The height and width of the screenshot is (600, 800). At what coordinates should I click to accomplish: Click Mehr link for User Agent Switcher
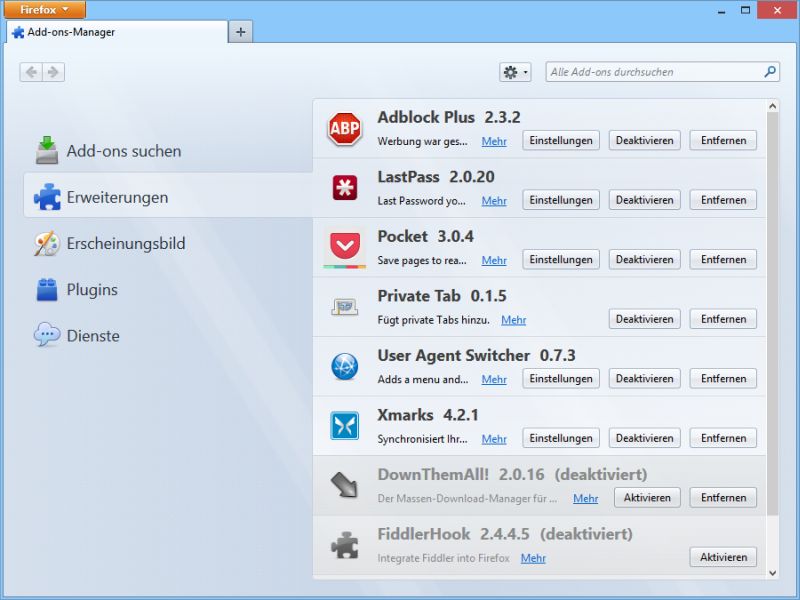(494, 380)
